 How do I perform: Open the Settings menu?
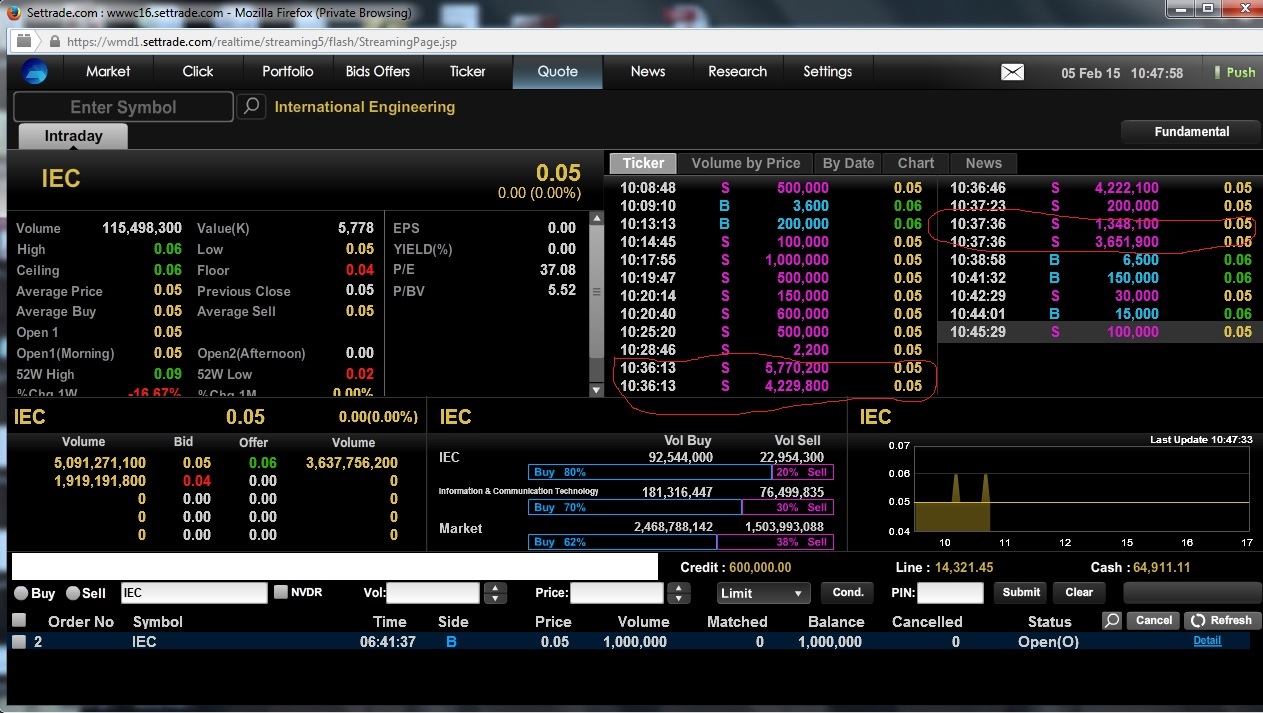tap(828, 72)
